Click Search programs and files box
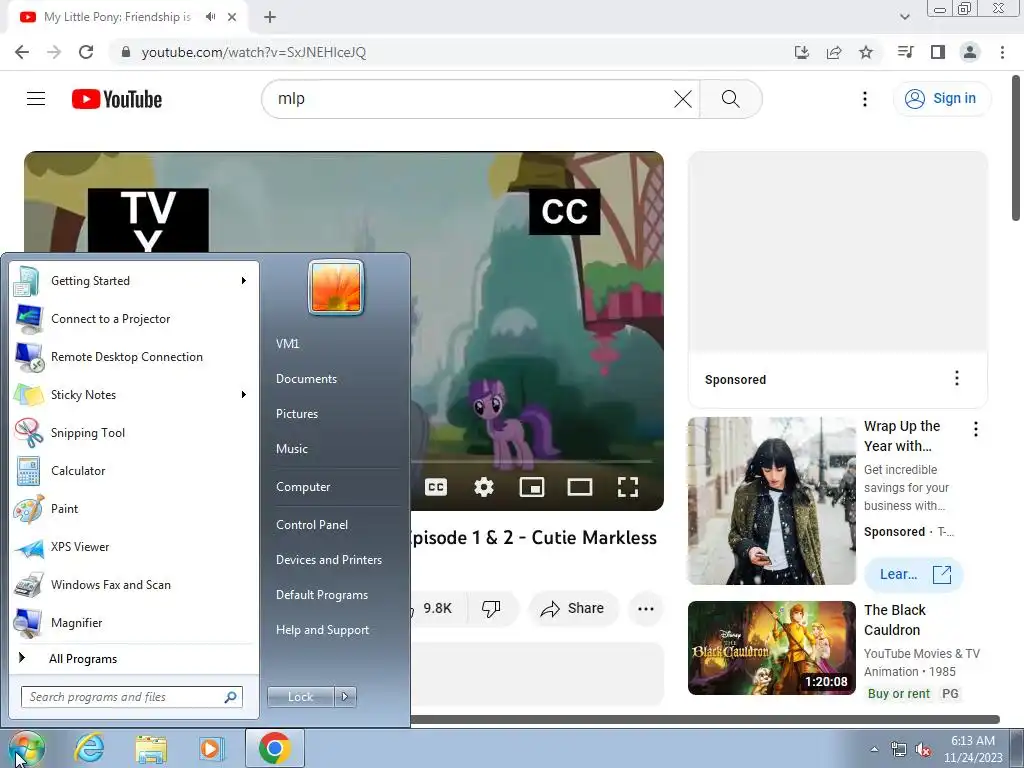Image resolution: width=1024 pixels, height=768 pixels. point(131,697)
